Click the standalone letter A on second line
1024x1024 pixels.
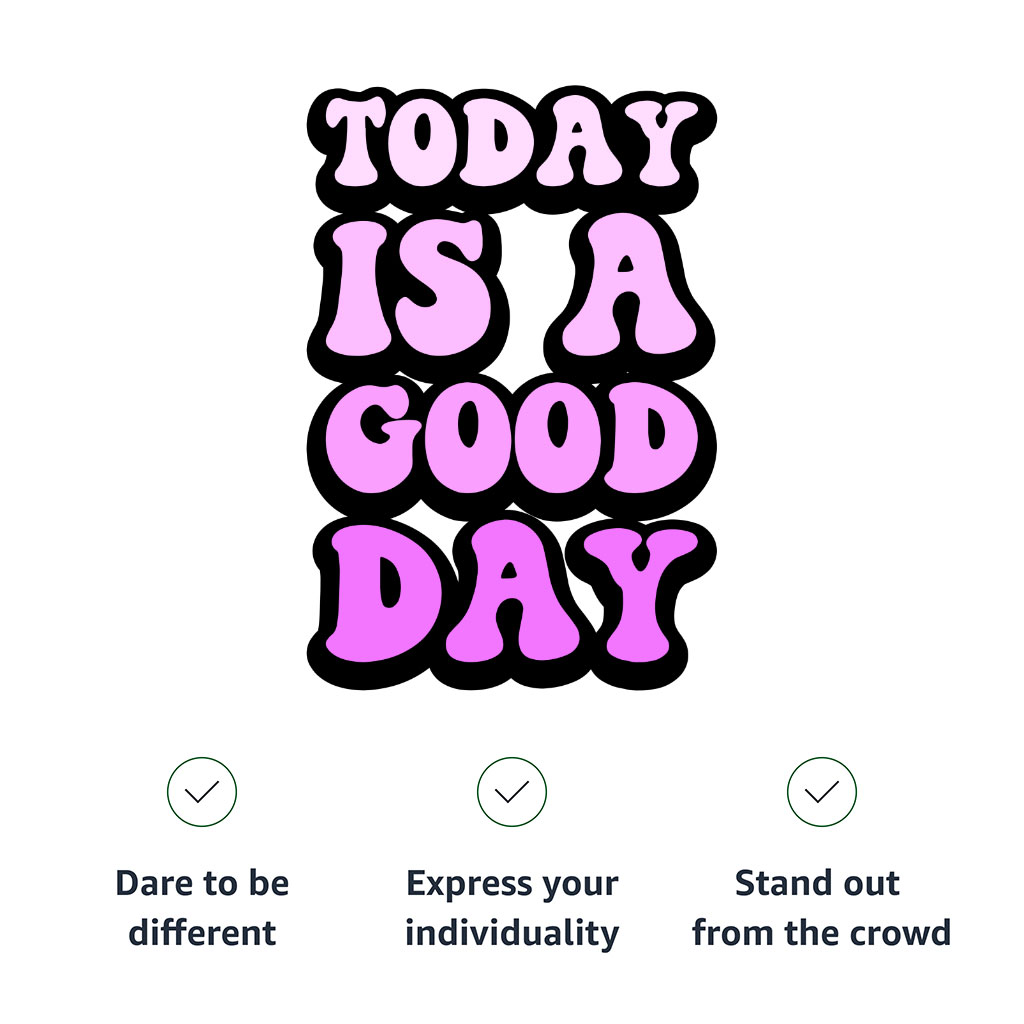[x=624, y=291]
